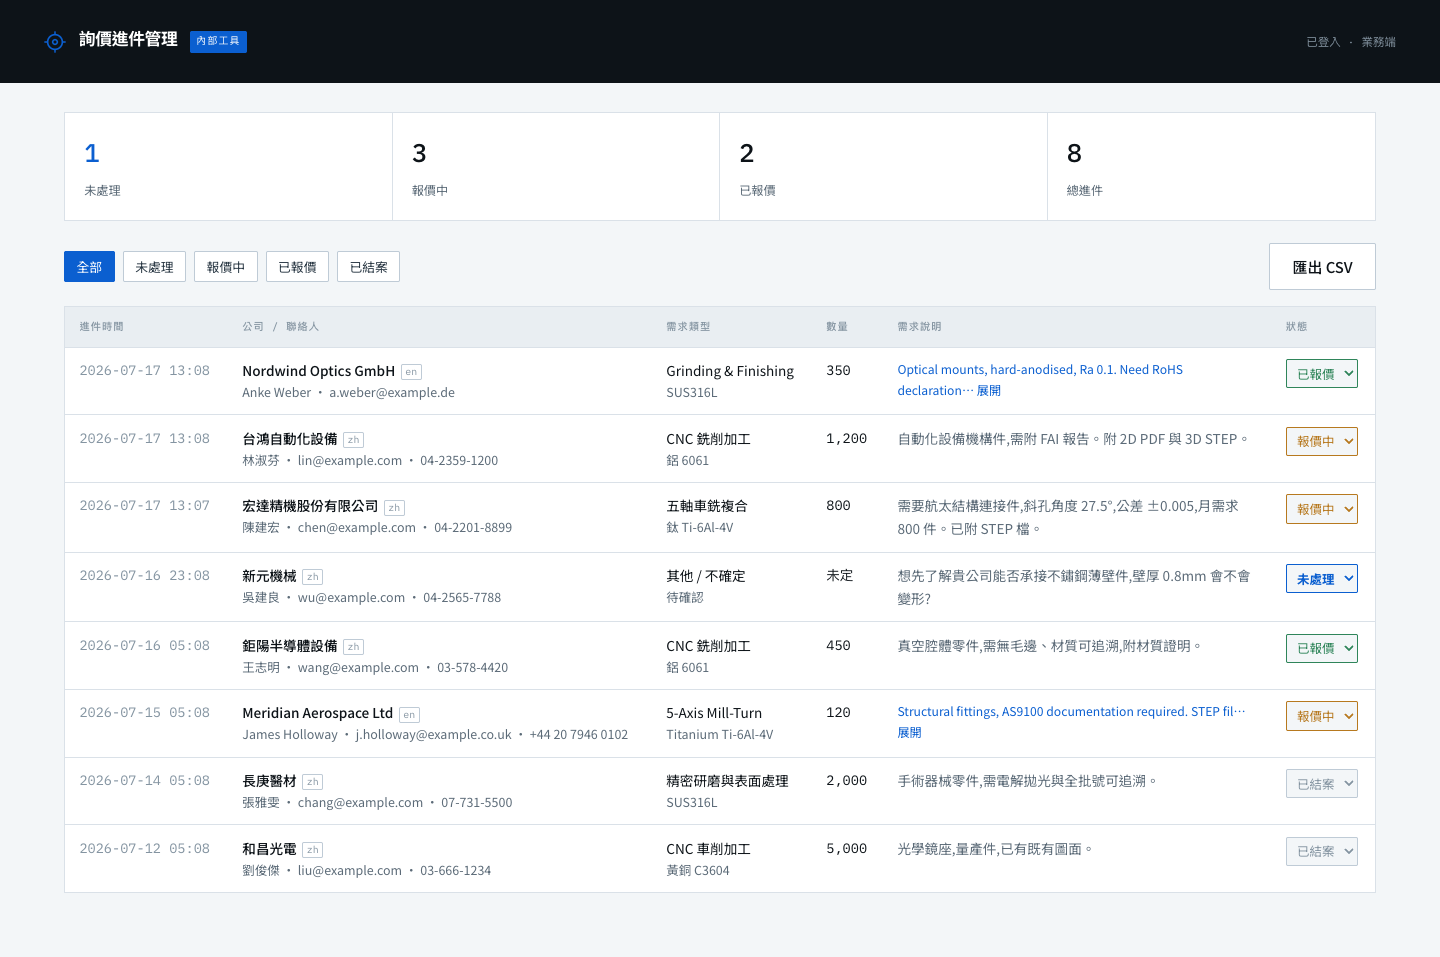Click the Grinding & Finishing requirement type
Viewport: 1440px width, 957px height.
click(x=730, y=371)
